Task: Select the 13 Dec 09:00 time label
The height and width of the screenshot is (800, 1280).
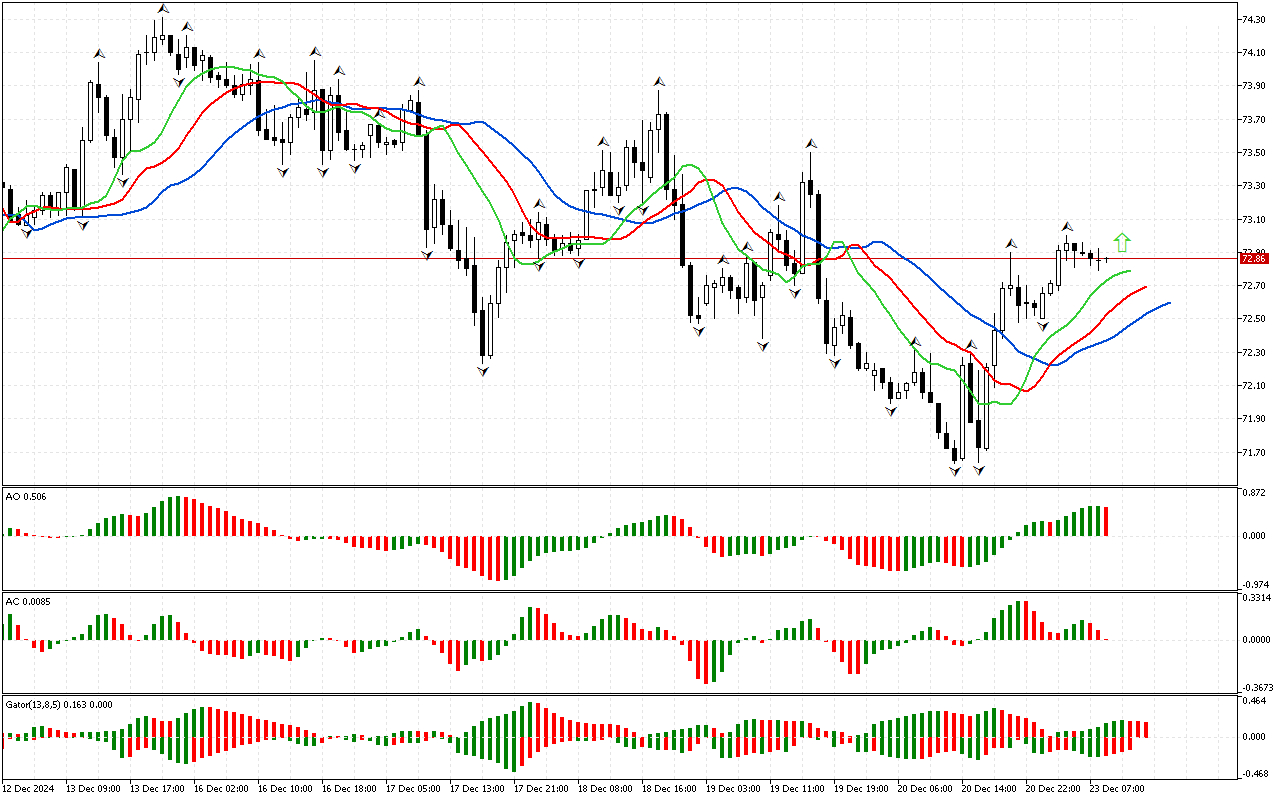Action: pos(93,788)
